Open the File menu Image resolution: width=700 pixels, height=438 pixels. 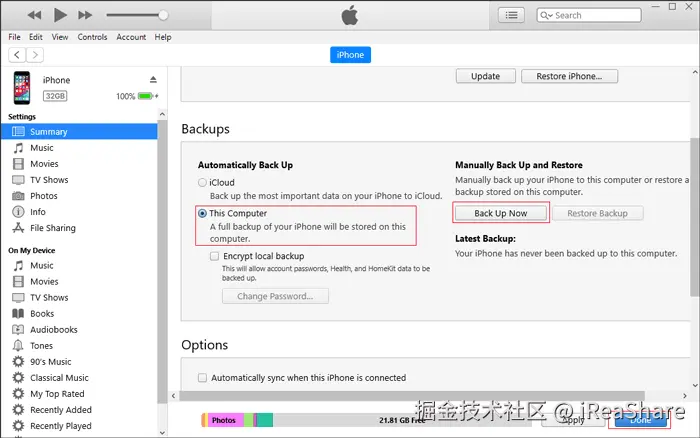14,37
